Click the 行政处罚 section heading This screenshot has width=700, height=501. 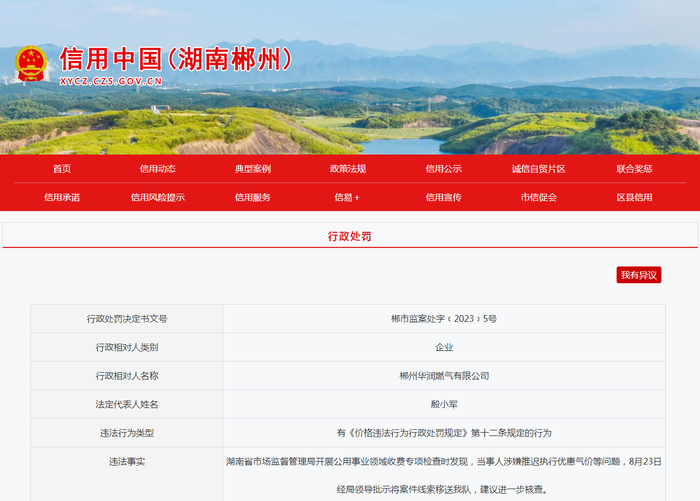point(350,236)
